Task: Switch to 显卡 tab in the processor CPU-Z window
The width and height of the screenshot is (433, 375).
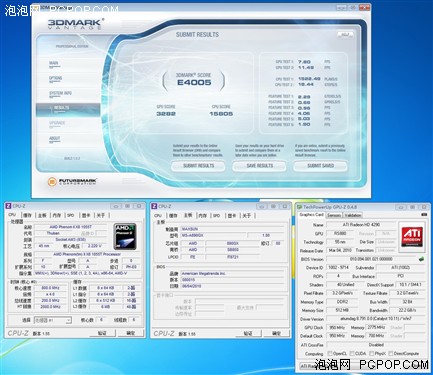Action: tap(86, 216)
